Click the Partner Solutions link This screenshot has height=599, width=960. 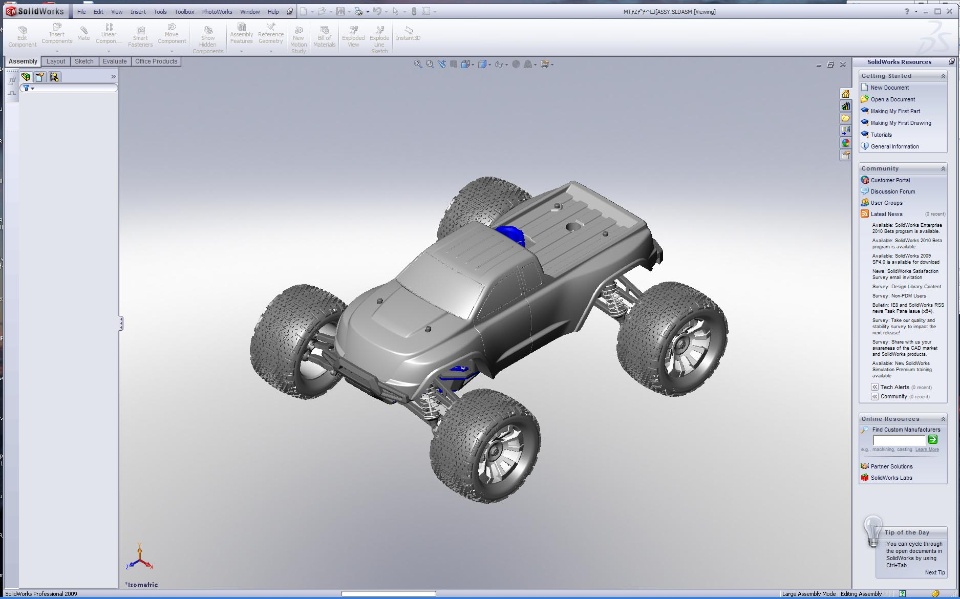[x=891, y=466]
